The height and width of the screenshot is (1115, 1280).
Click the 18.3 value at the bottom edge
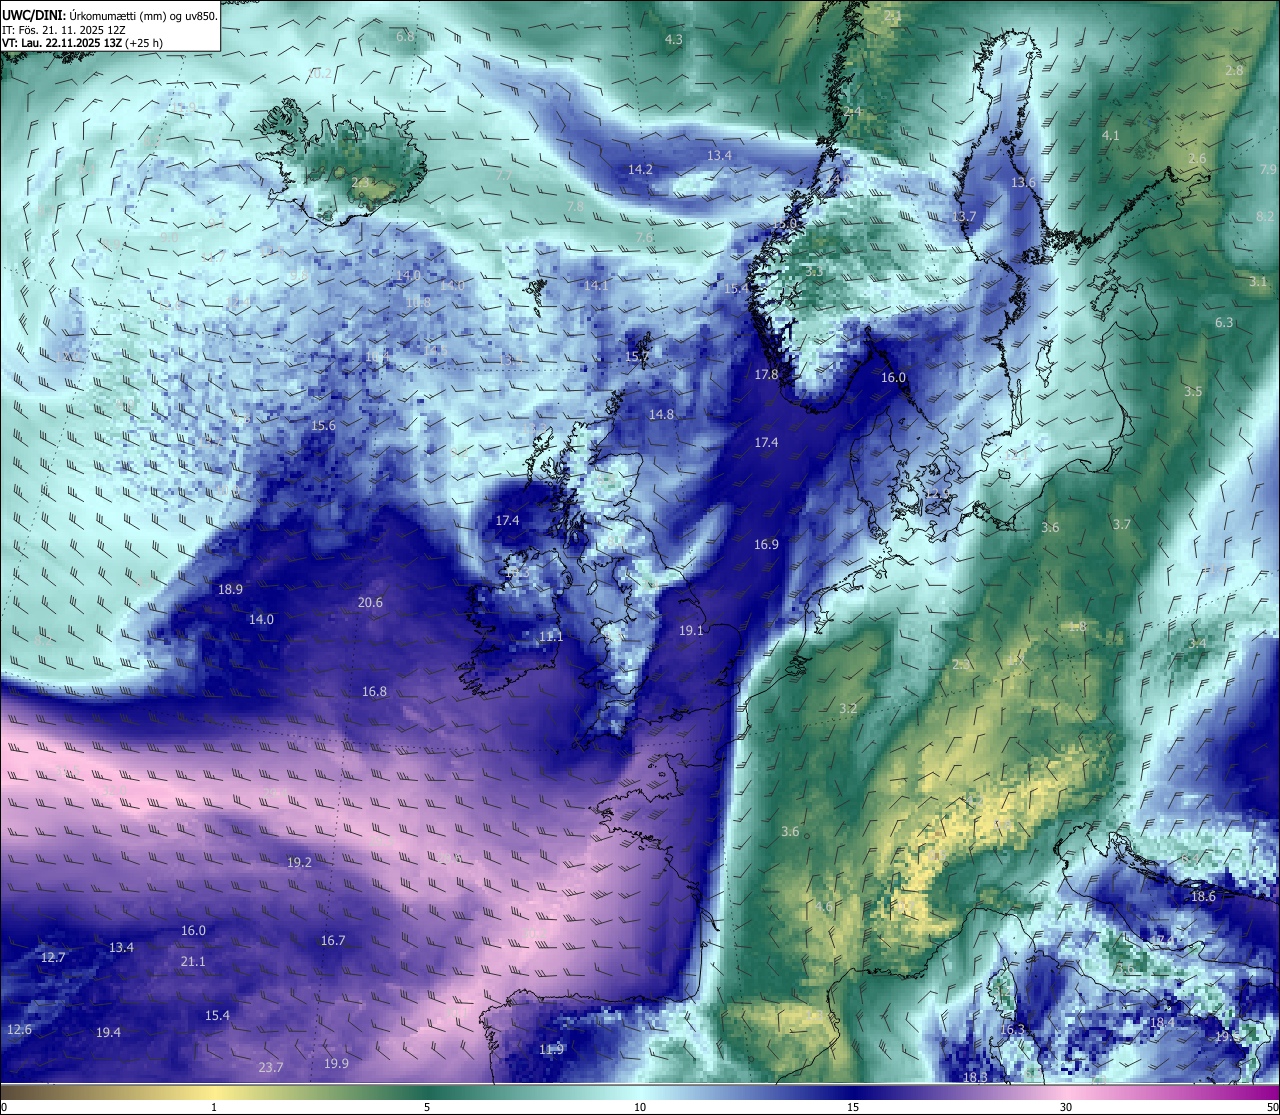975,1077
